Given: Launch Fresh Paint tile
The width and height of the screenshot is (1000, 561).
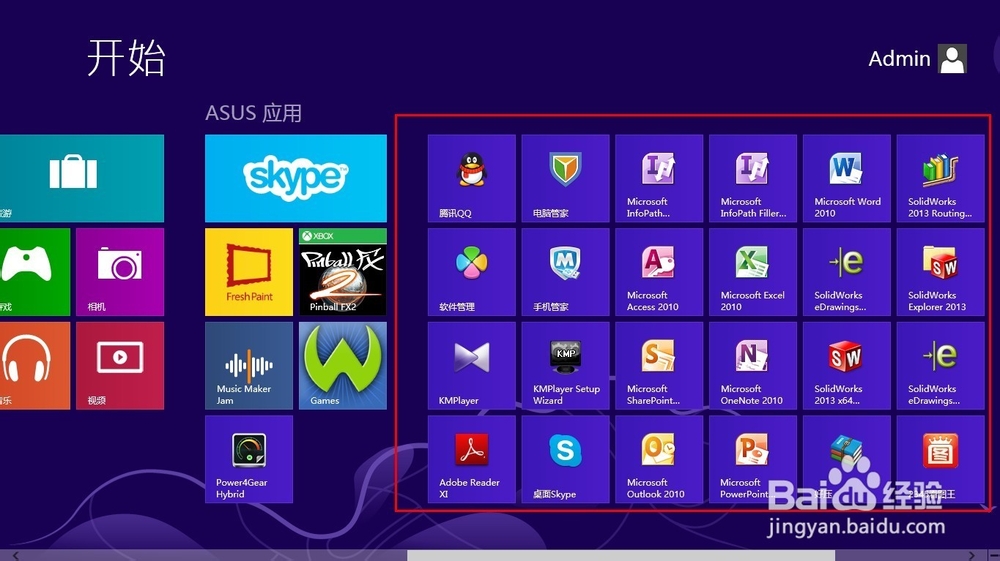Looking at the screenshot, I should point(249,272).
